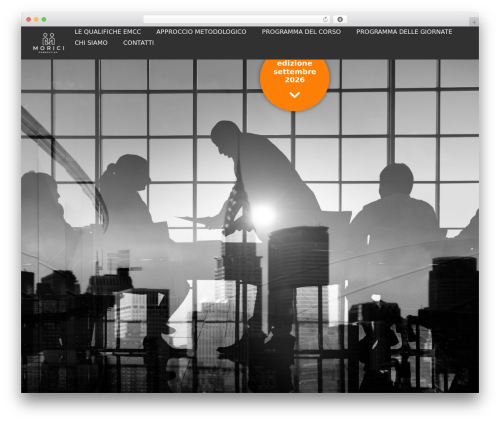Click the Morici Consulting logo
This screenshot has height=423, width=500.
(49, 43)
